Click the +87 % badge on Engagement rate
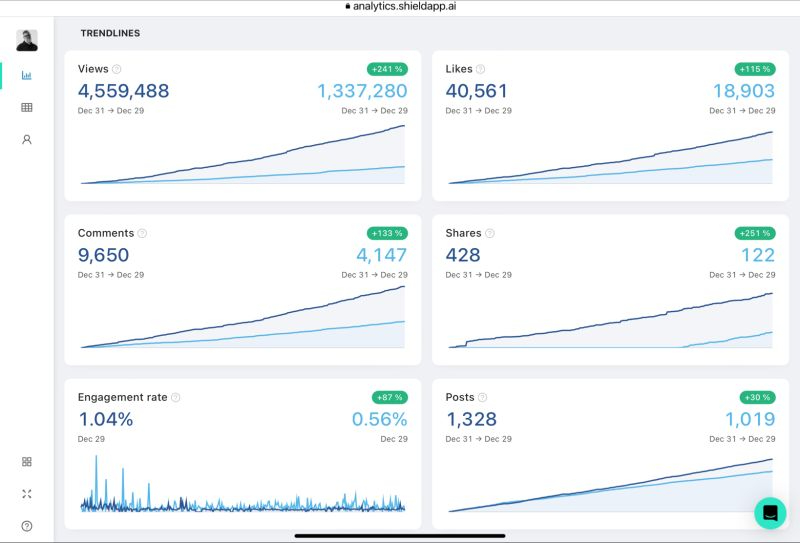Image resolution: width=800 pixels, height=543 pixels. 390,398
